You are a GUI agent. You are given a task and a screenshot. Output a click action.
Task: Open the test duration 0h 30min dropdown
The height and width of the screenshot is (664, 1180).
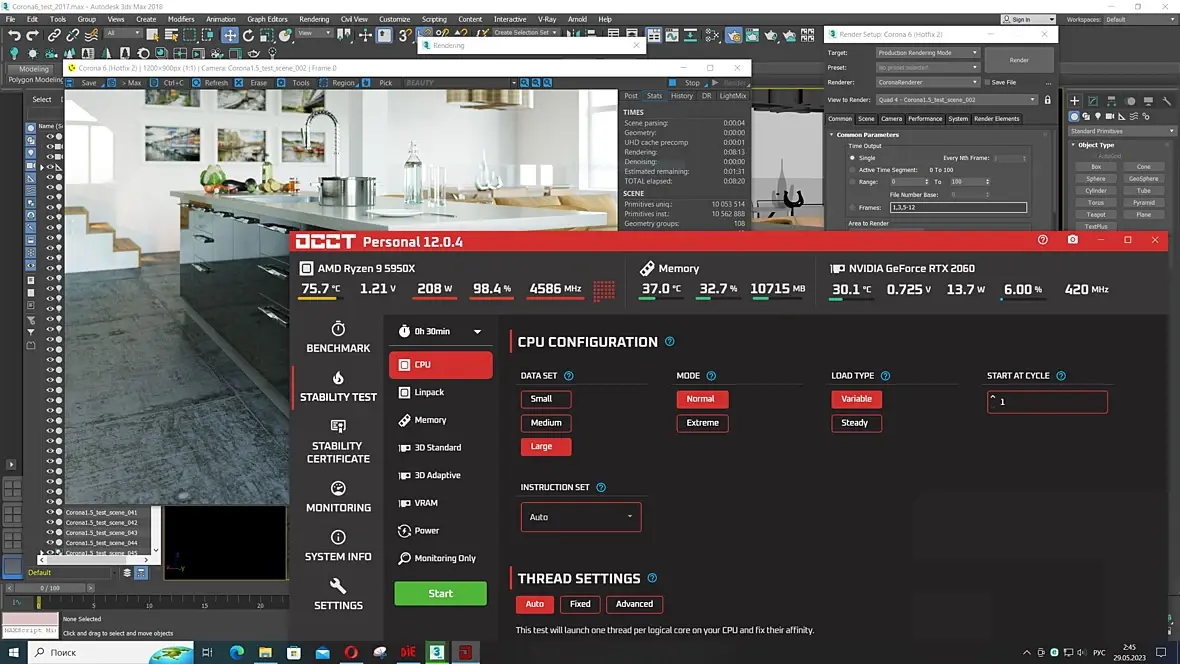pos(440,331)
